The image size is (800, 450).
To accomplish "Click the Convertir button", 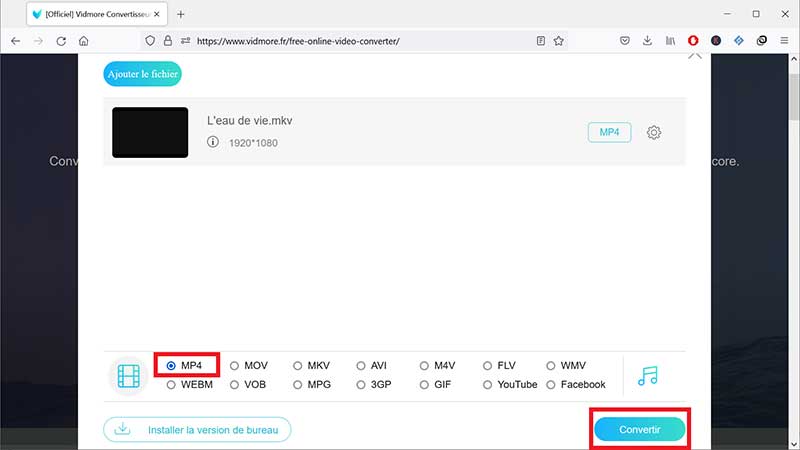I will click(639, 429).
